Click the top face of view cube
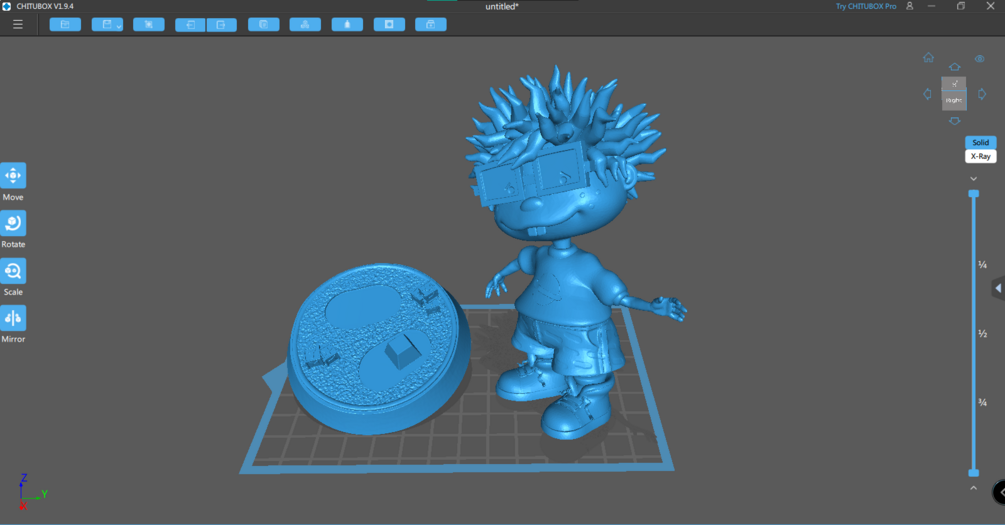Screen dimensions: 1005x525 954,83
